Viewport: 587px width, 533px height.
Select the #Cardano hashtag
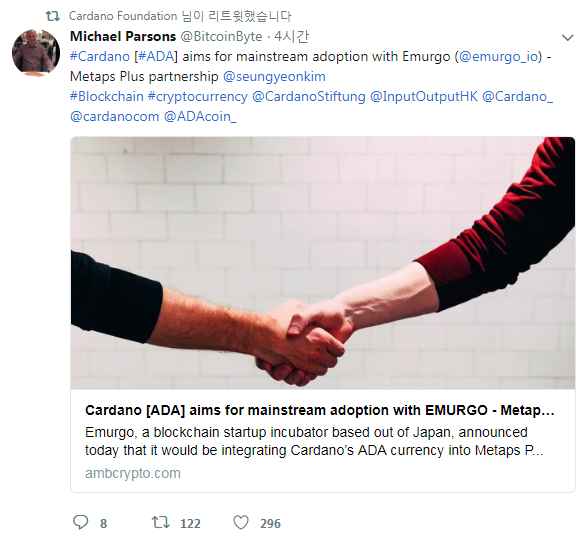(100, 57)
